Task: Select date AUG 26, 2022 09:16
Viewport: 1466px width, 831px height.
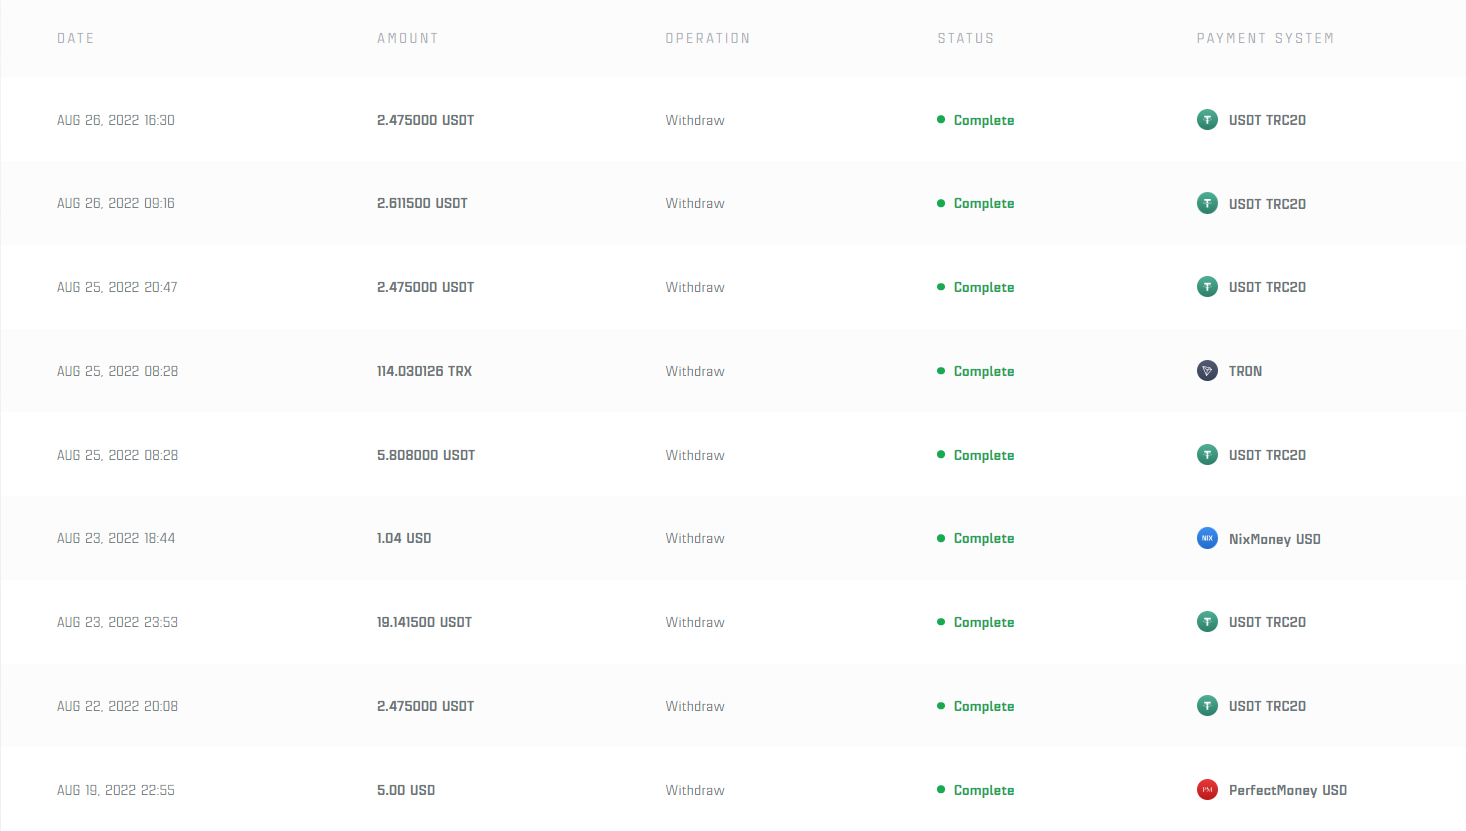Action: click(116, 203)
